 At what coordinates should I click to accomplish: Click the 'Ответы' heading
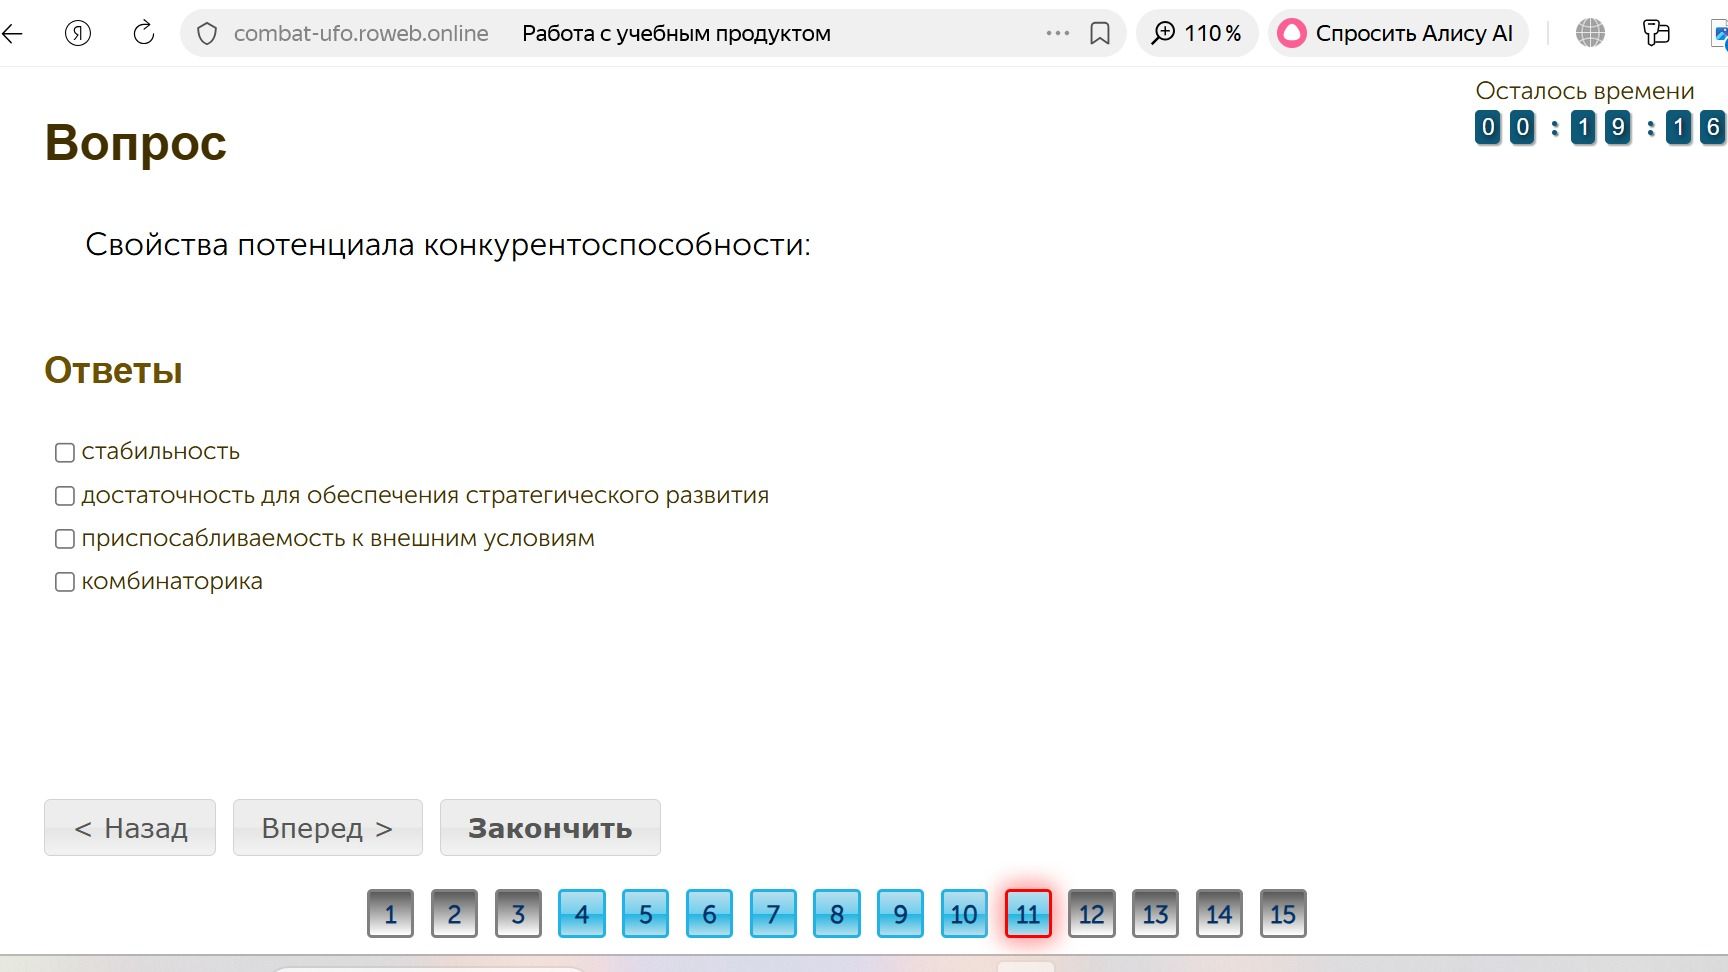113,371
